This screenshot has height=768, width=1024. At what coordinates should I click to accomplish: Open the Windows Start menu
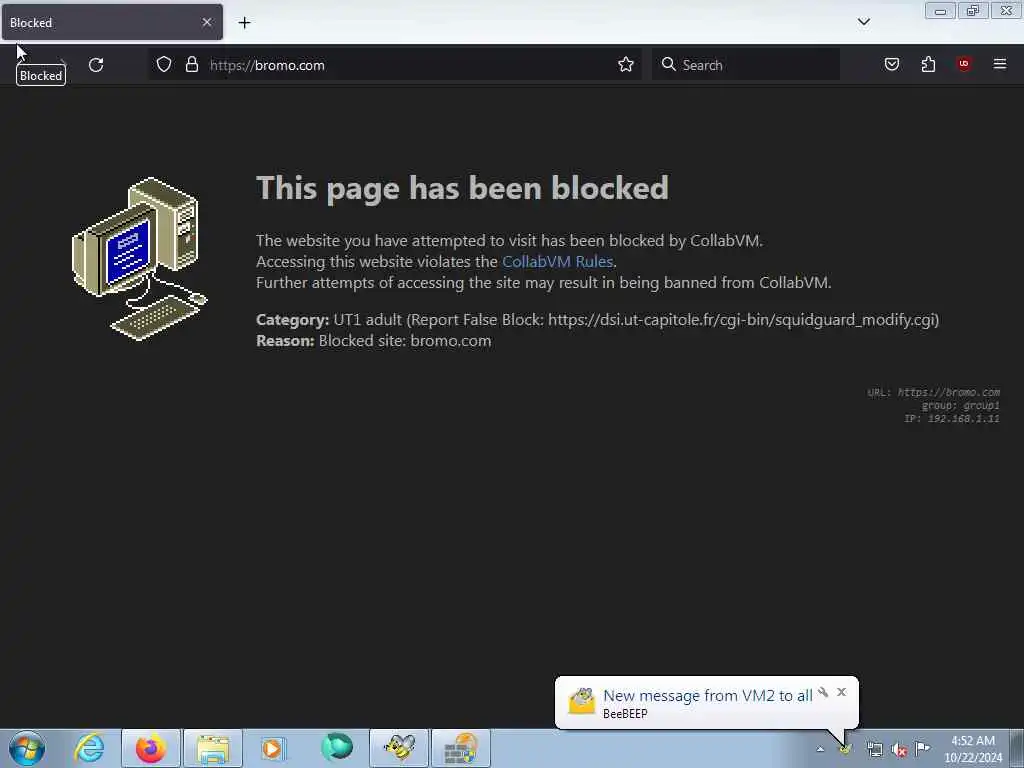[27, 748]
